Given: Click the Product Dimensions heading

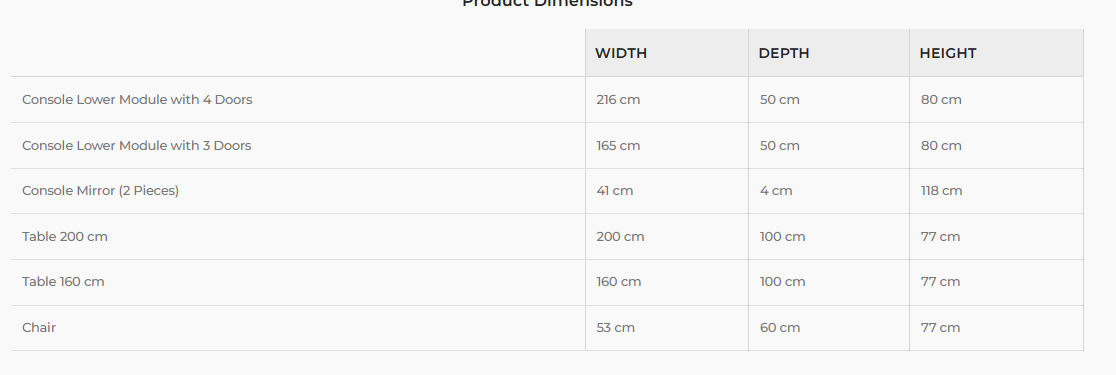Looking at the screenshot, I should click(x=547, y=3).
